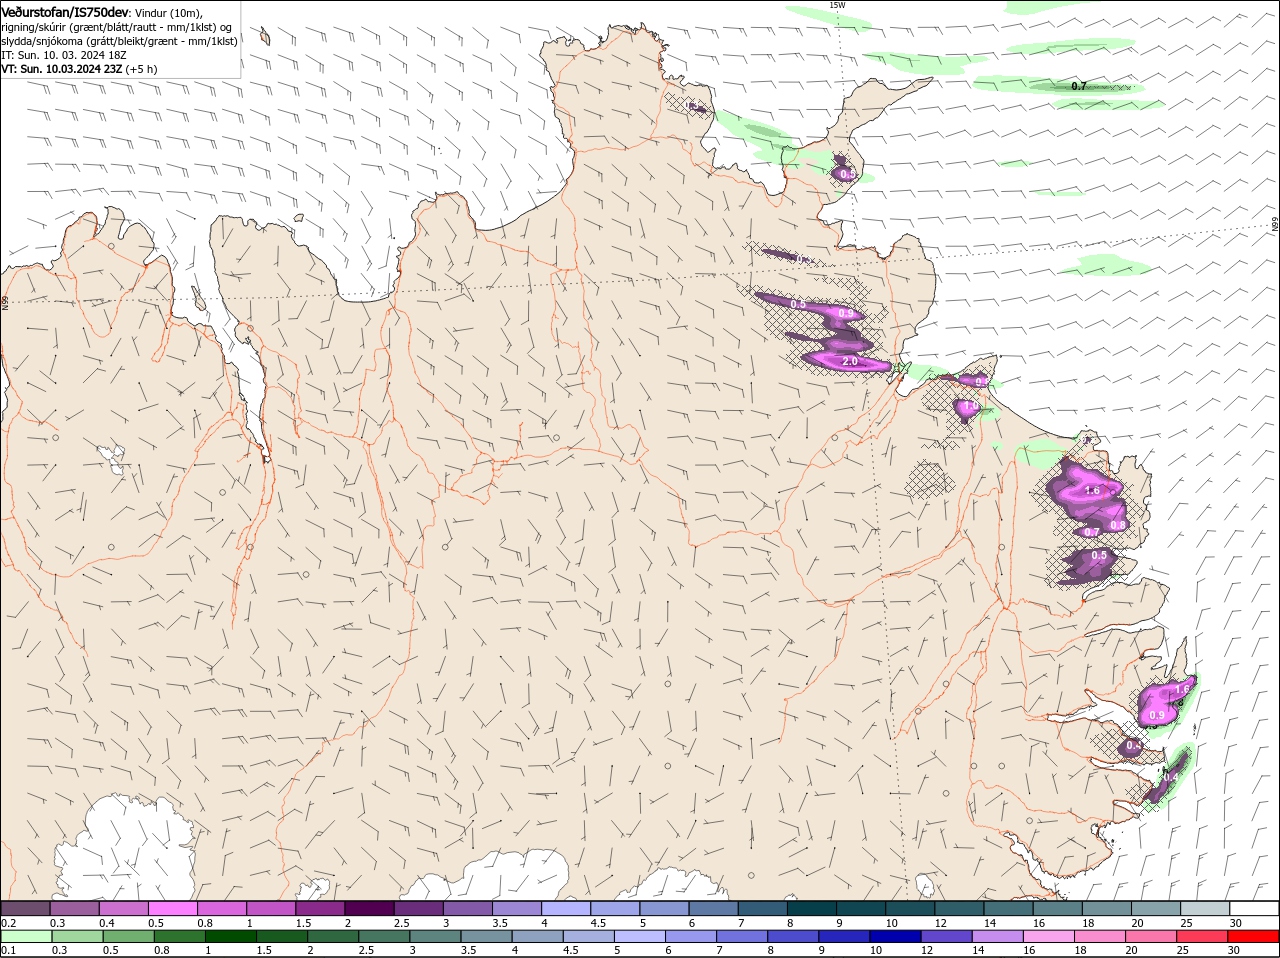Click the 'slydda/snjókoma' legend description line

119,41
